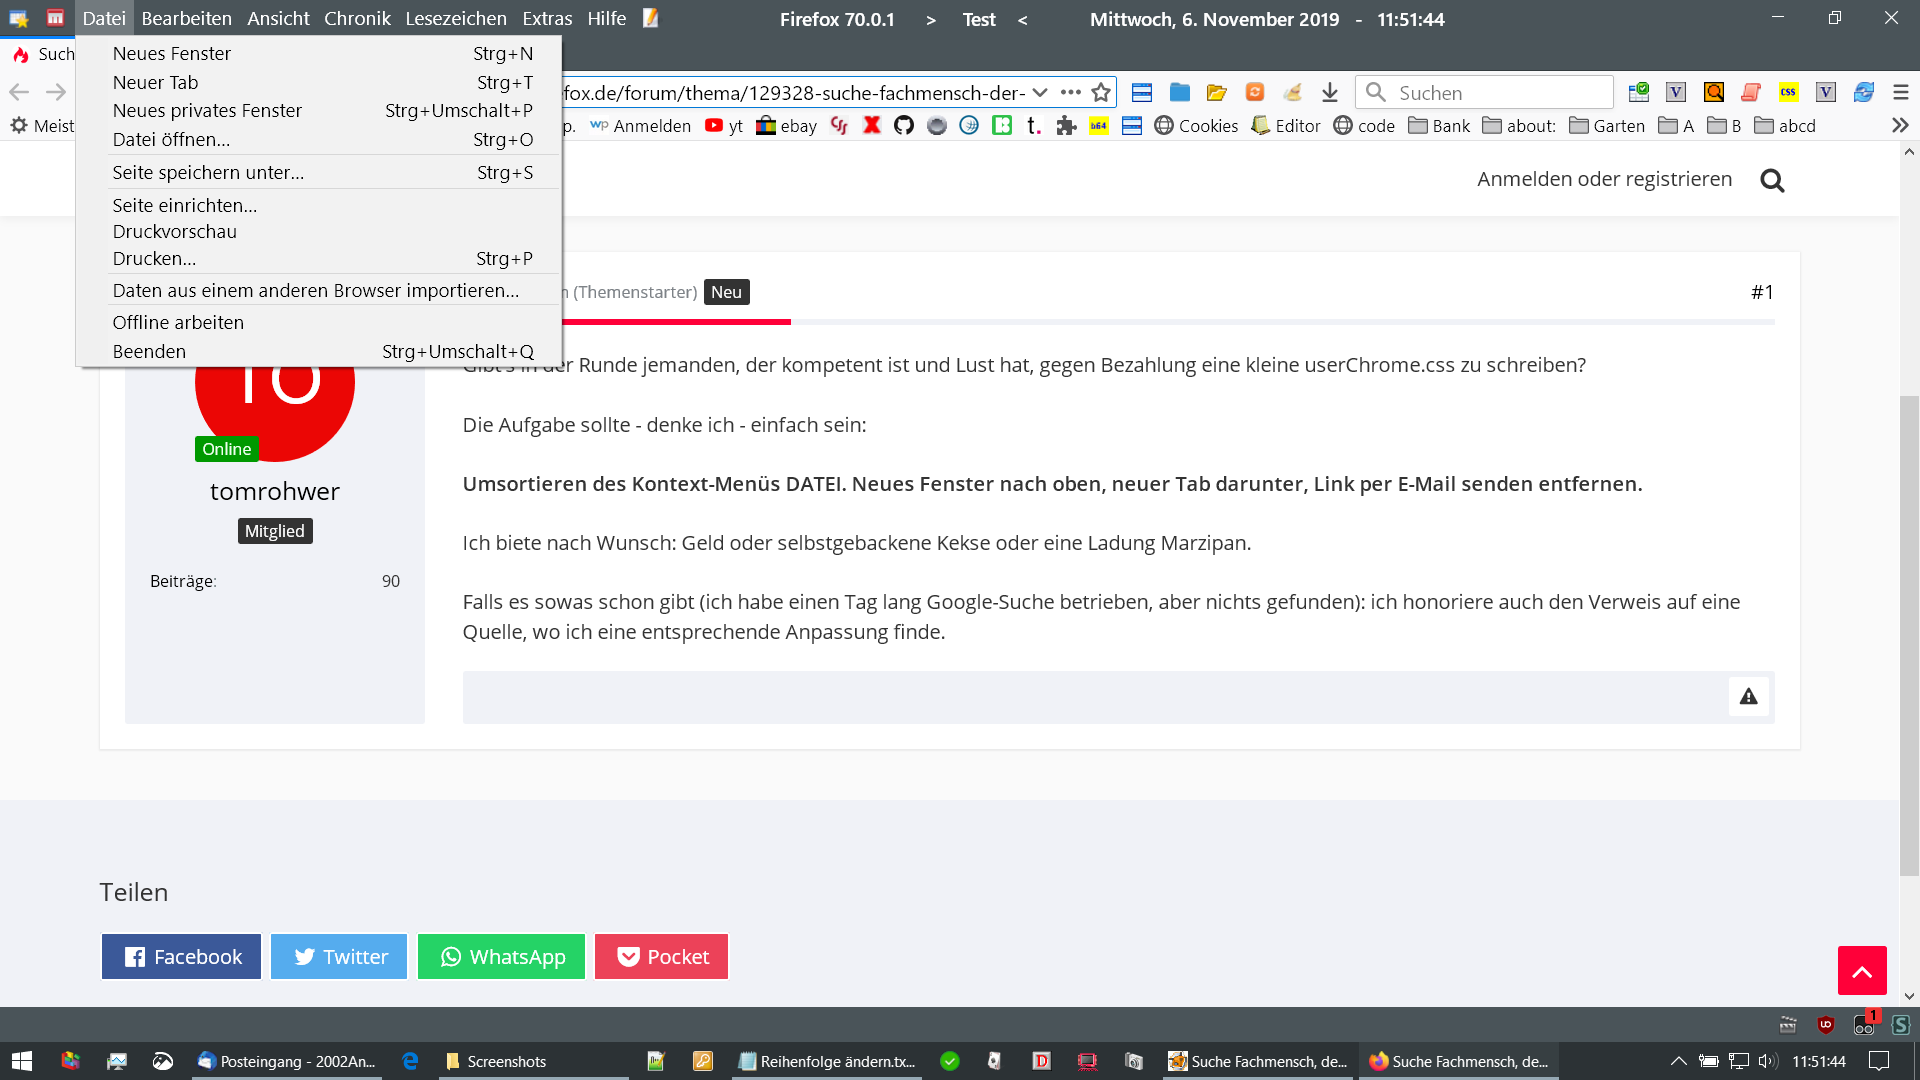Share the thread on Facebook

coord(181,957)
